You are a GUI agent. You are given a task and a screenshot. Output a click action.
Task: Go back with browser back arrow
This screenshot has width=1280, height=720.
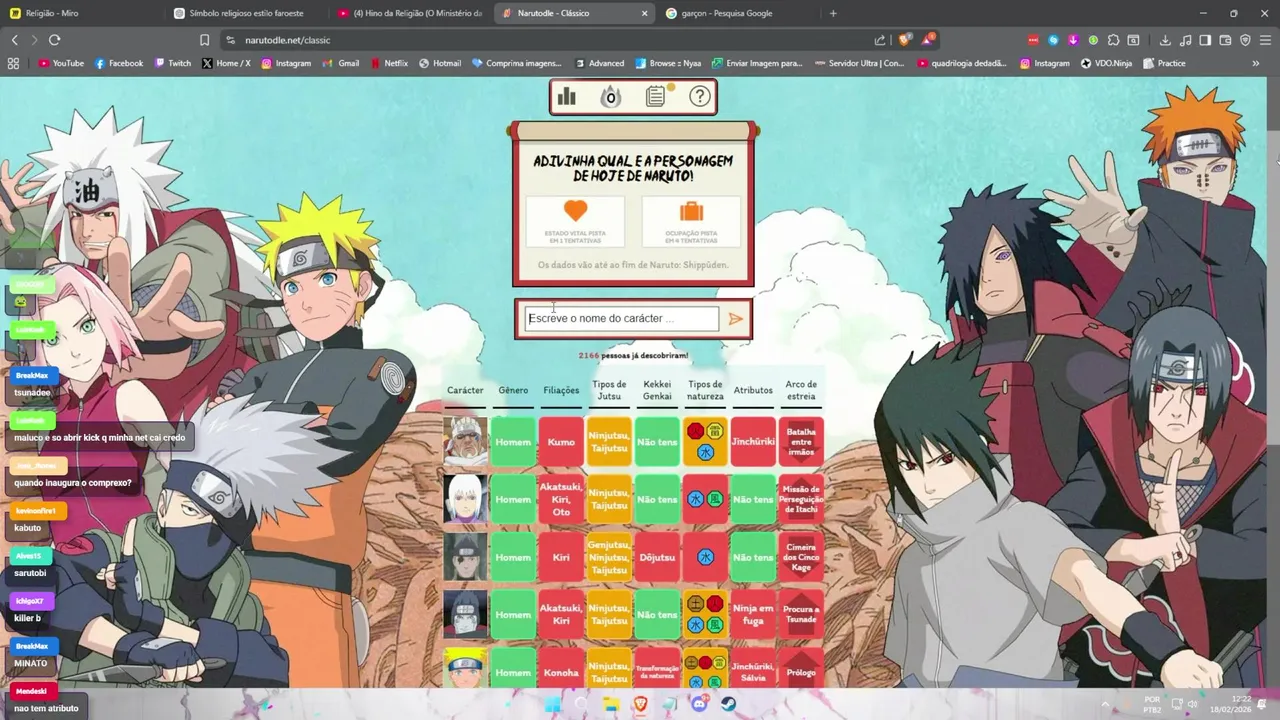(x=14, y=40)
